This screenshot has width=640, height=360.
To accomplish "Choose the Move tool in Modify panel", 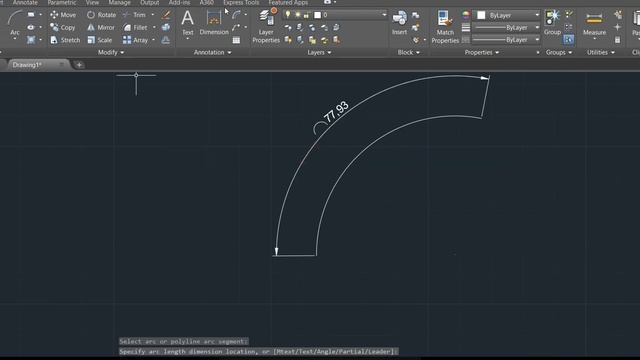I will (x=63, y=15).
